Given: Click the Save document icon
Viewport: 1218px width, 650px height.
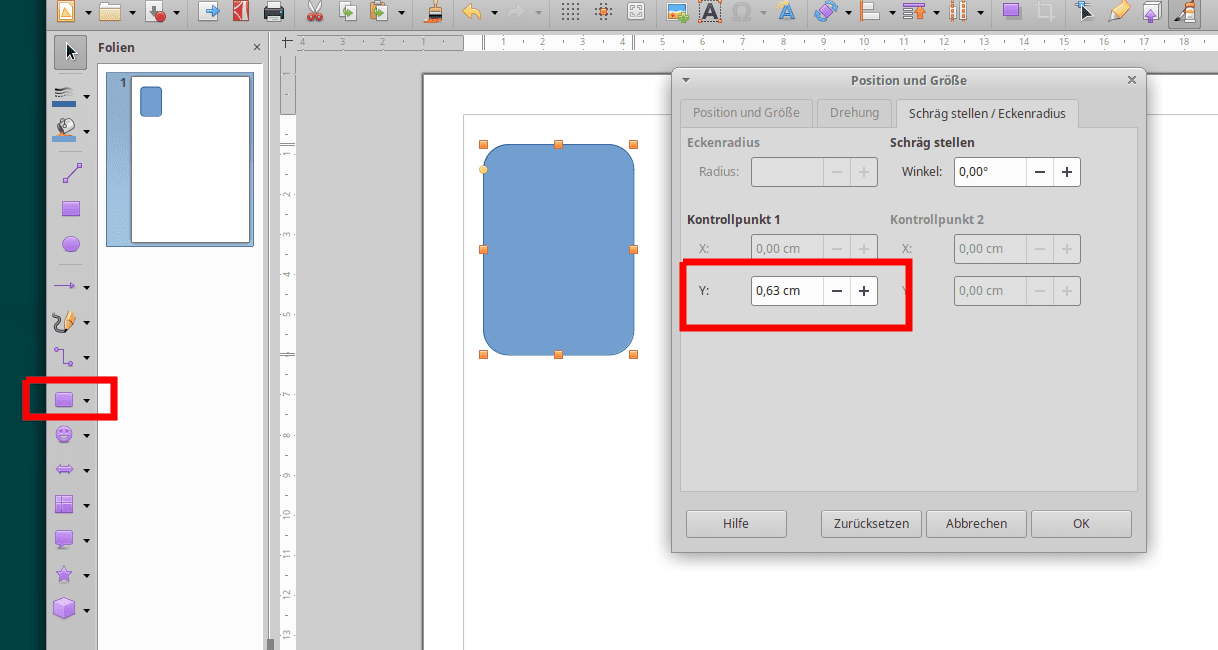Looking at the screenshot, I should [x=155, y=12].
